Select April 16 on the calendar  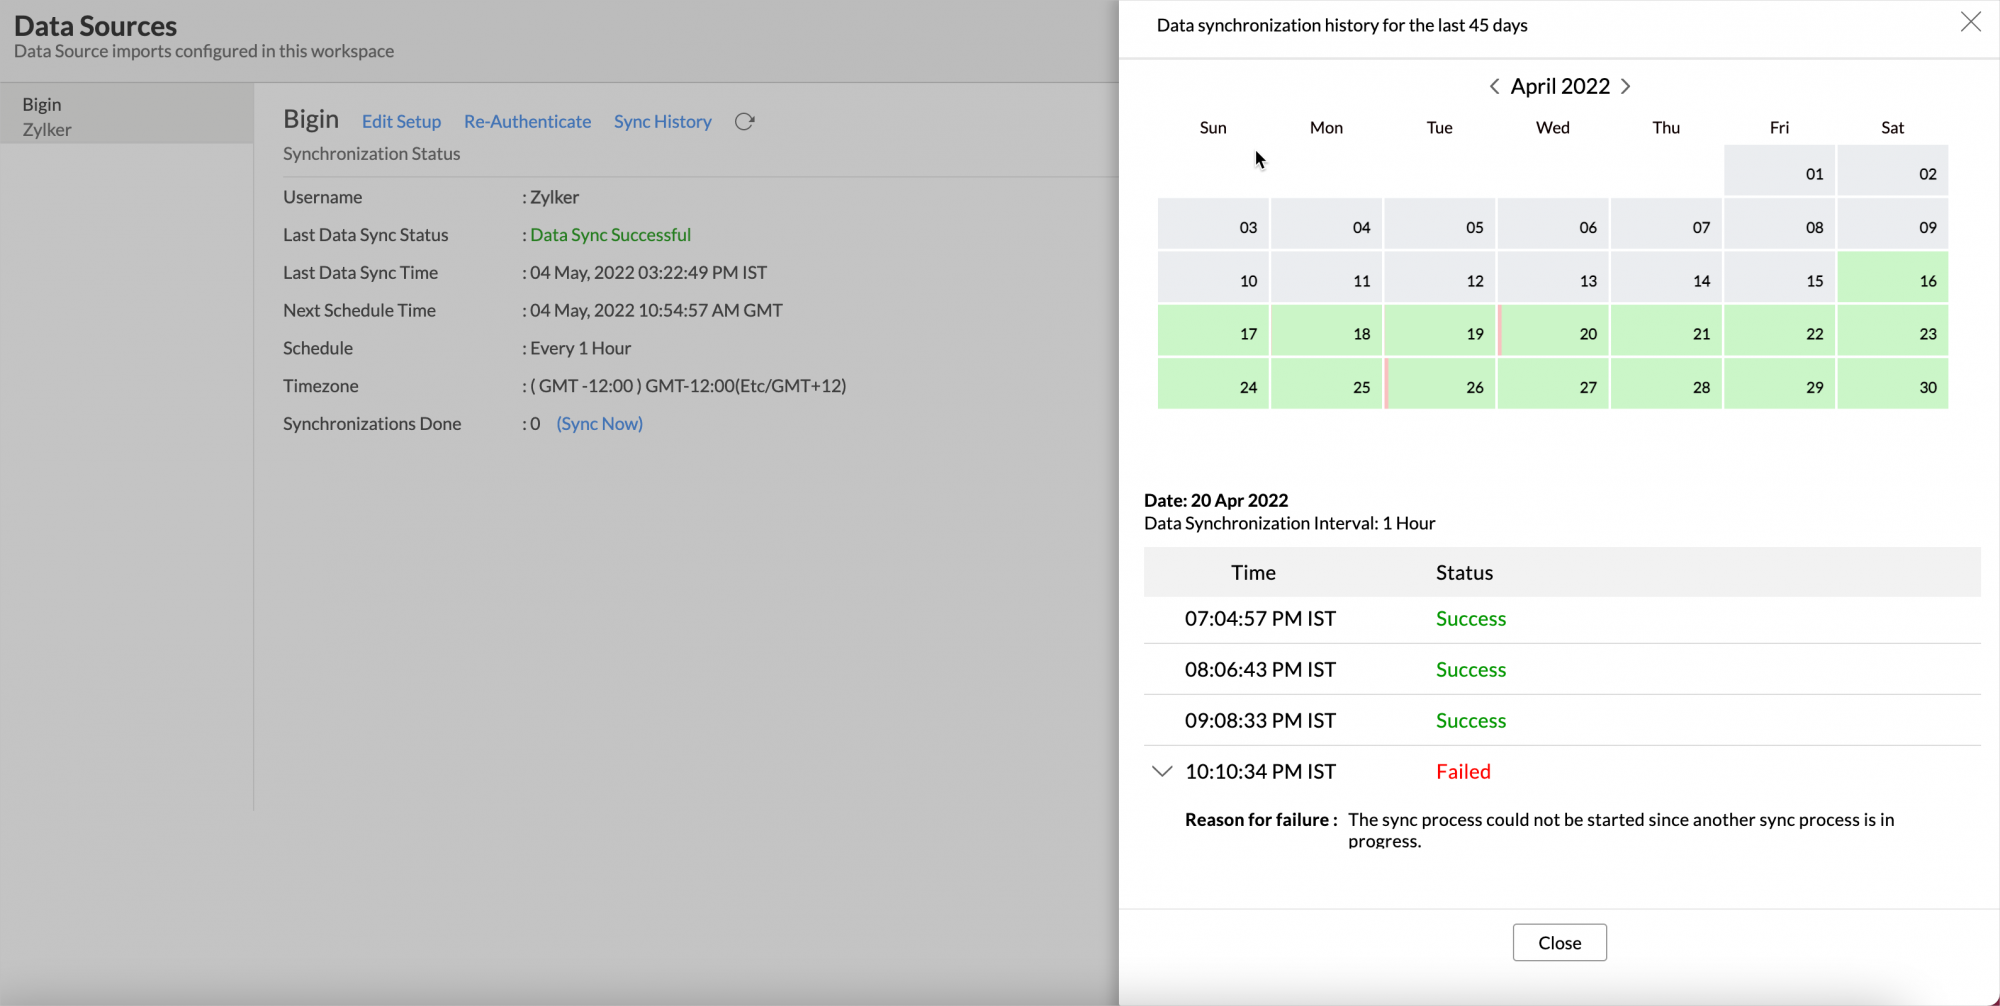click(x=1893, y=278)
